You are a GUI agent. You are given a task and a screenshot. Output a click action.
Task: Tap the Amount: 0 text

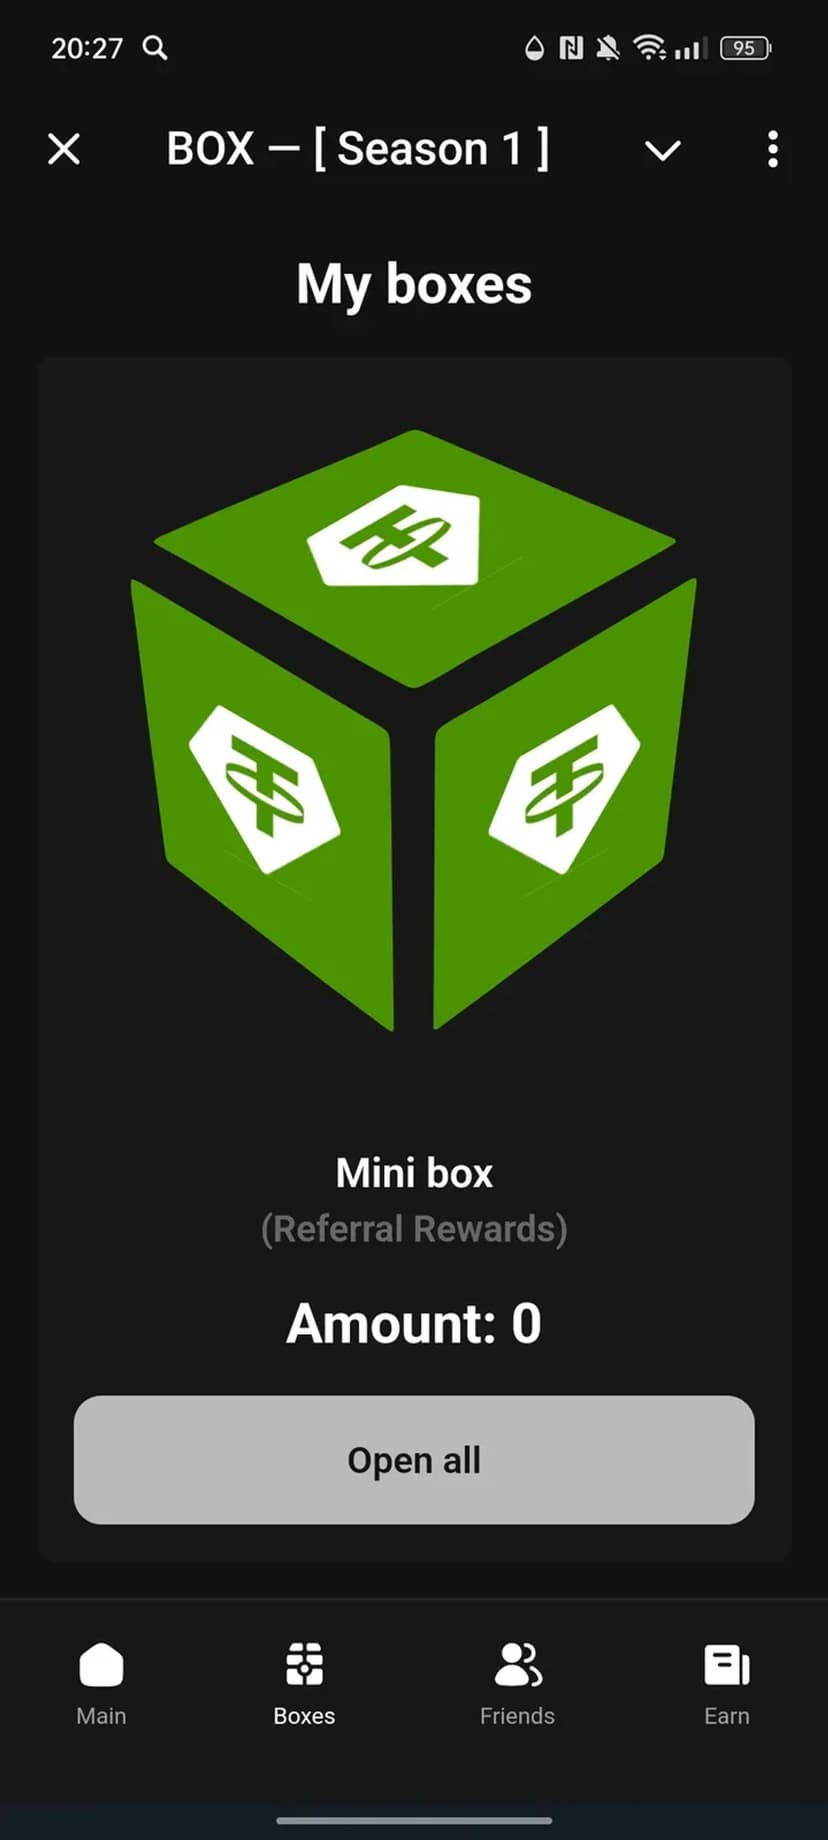[x=414, y=1323]
